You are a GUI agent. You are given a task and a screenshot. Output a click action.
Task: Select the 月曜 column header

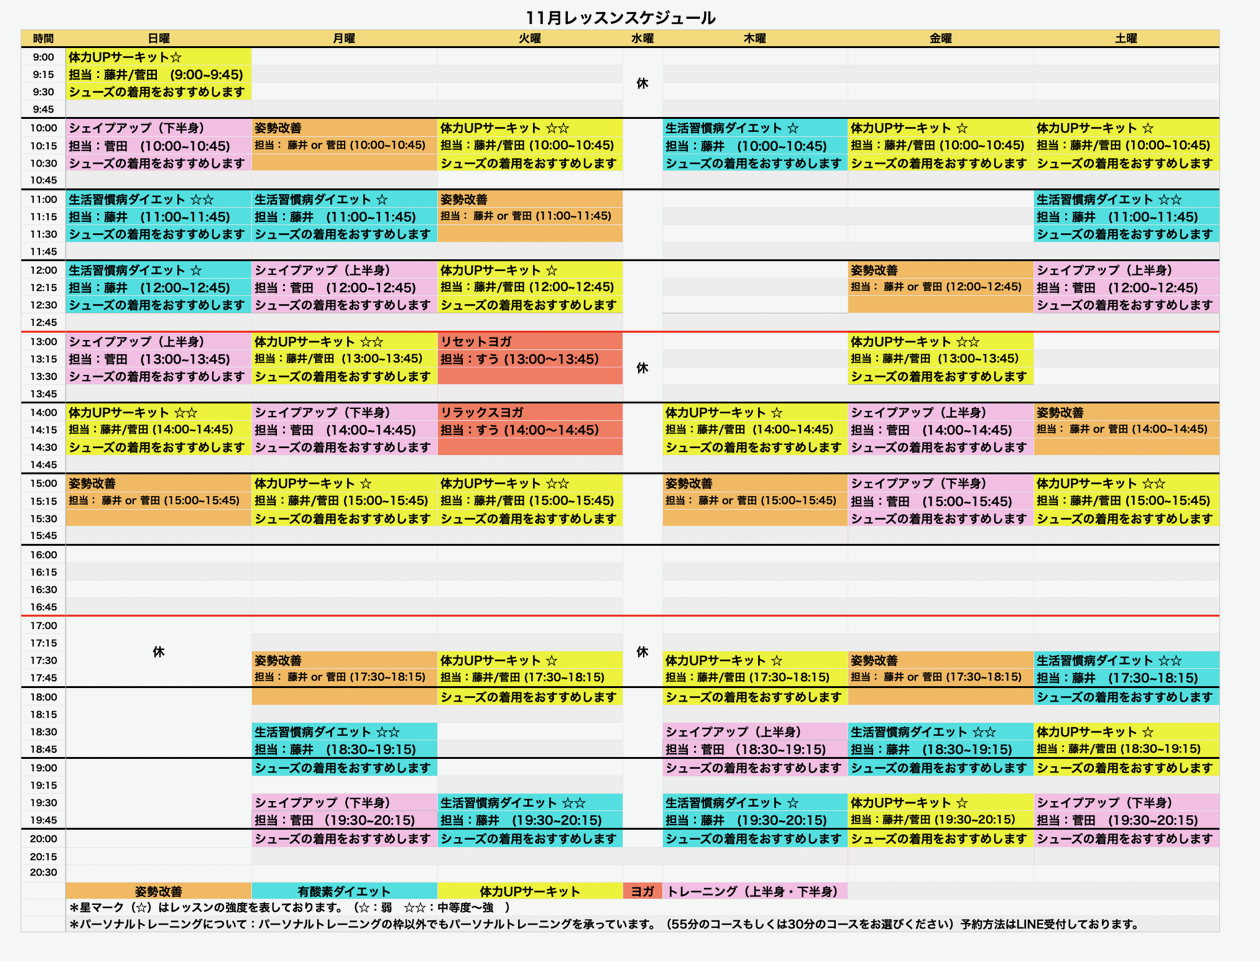tap(344, 38)
